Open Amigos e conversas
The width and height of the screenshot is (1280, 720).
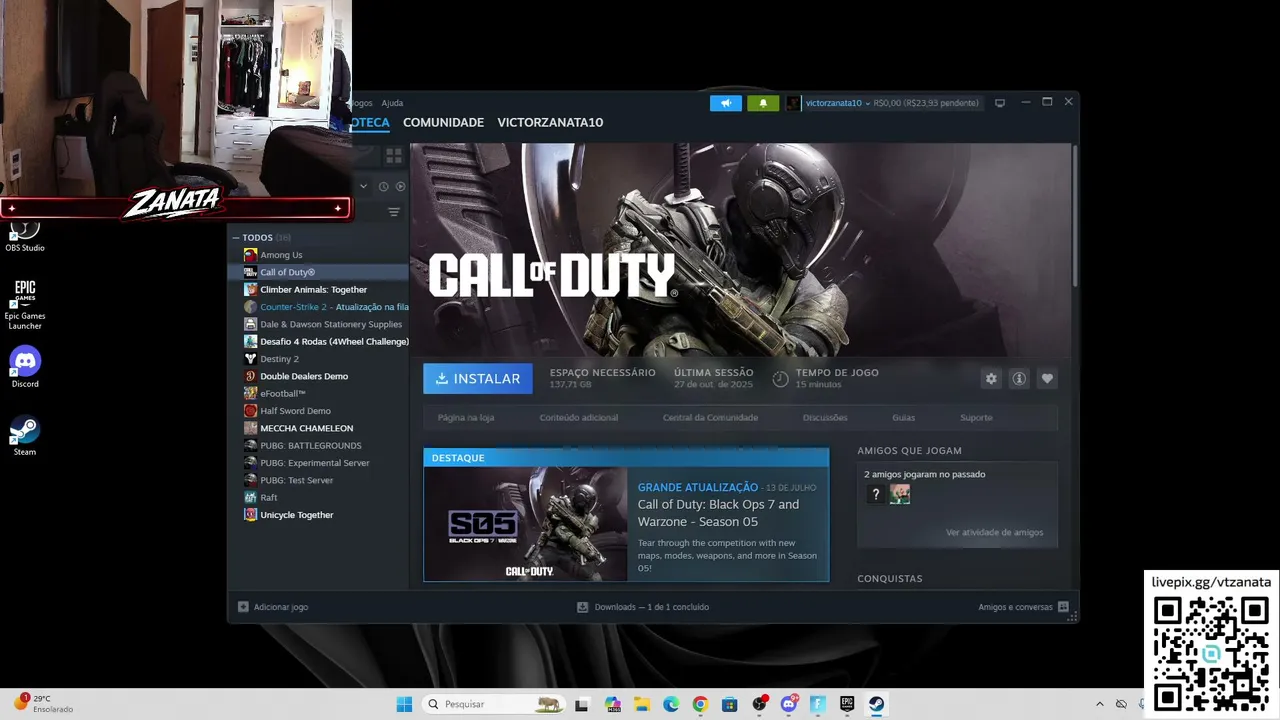(1015, 607)
